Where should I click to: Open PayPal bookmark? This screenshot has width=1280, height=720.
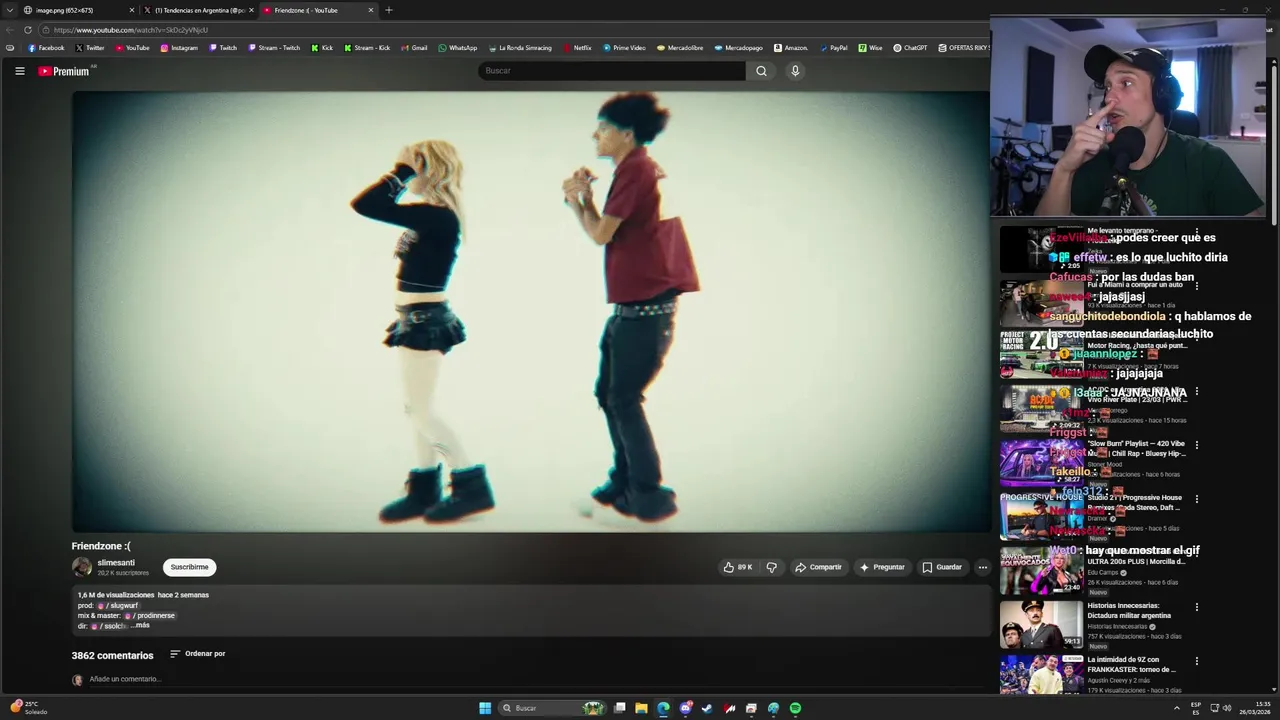833,48
